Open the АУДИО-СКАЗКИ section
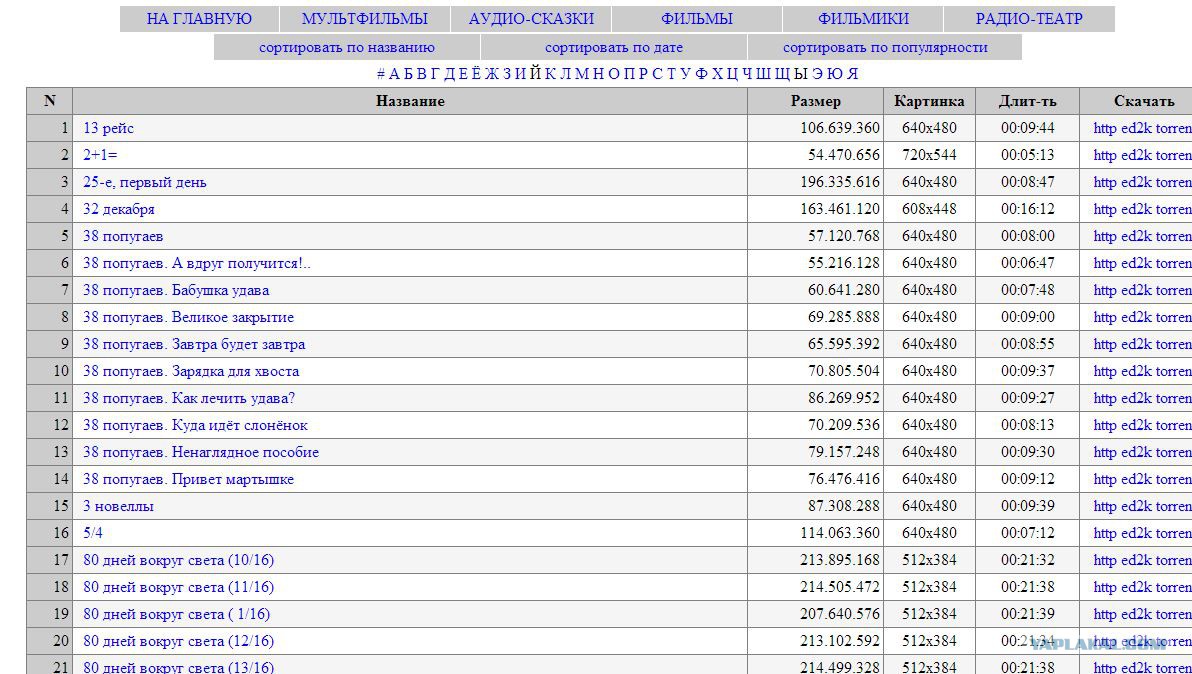1192x674 pixels. point(531,19)
